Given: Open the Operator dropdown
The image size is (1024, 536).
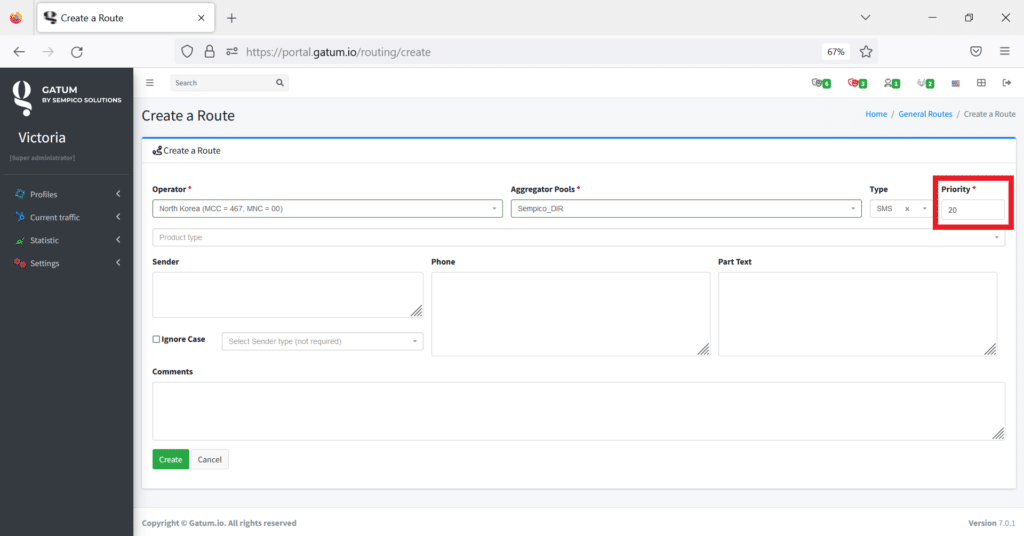Looking at the screenshot, I should point(327,209).
